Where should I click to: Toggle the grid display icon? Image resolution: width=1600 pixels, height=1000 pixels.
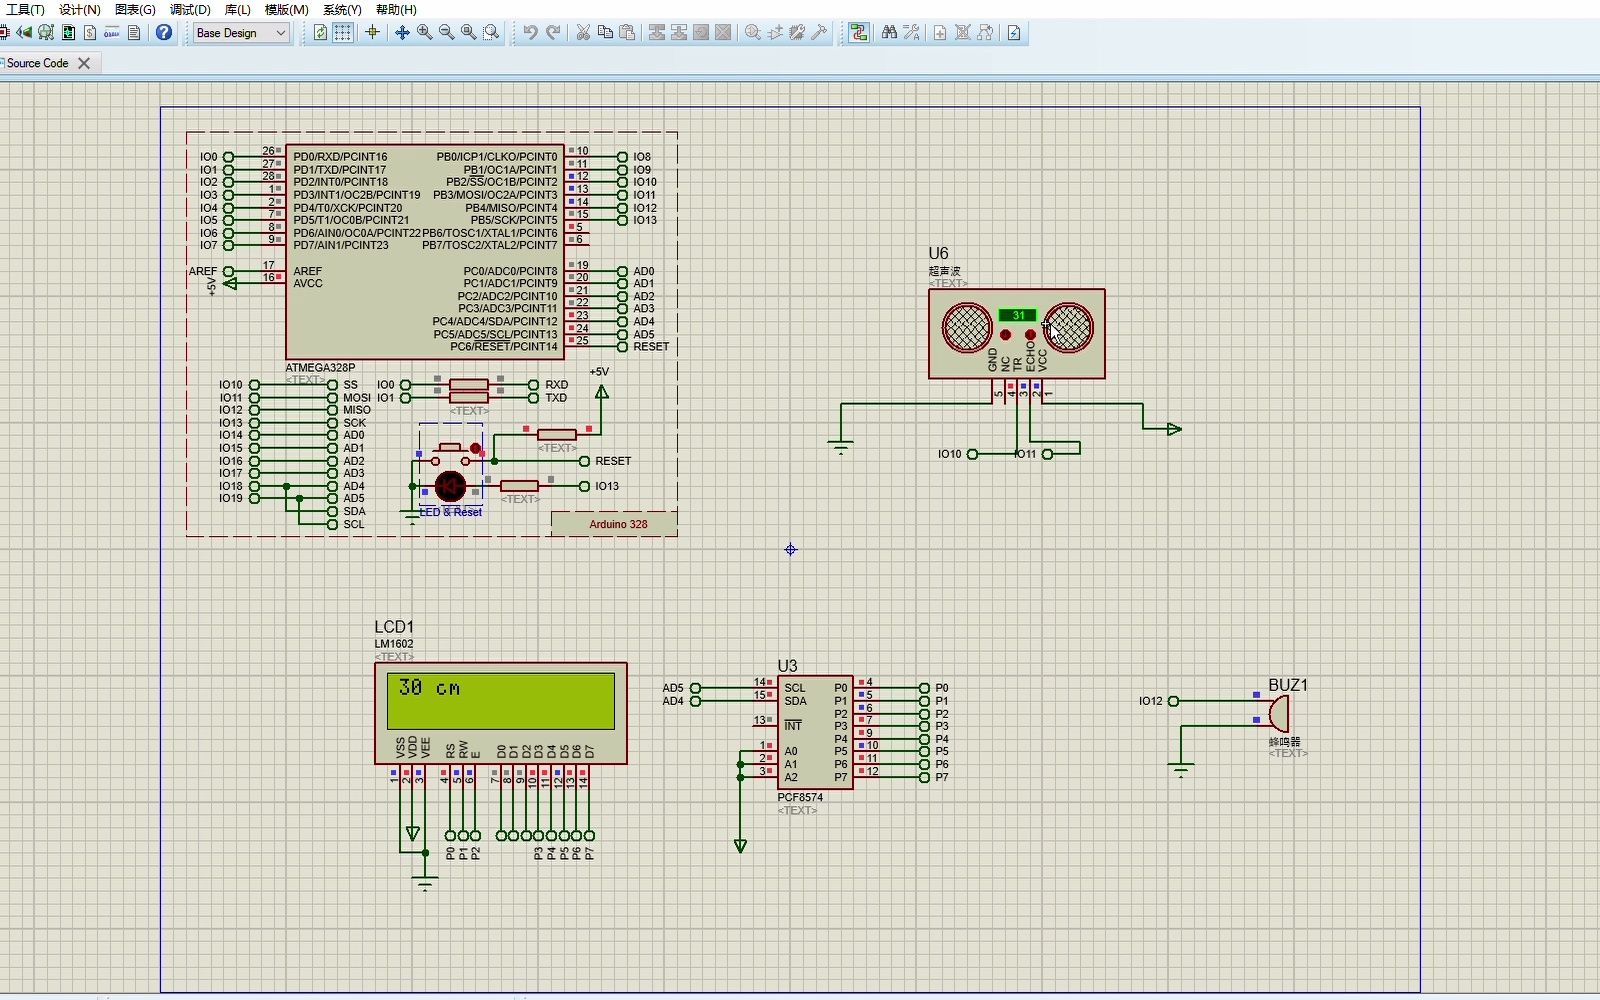[342, 33]
